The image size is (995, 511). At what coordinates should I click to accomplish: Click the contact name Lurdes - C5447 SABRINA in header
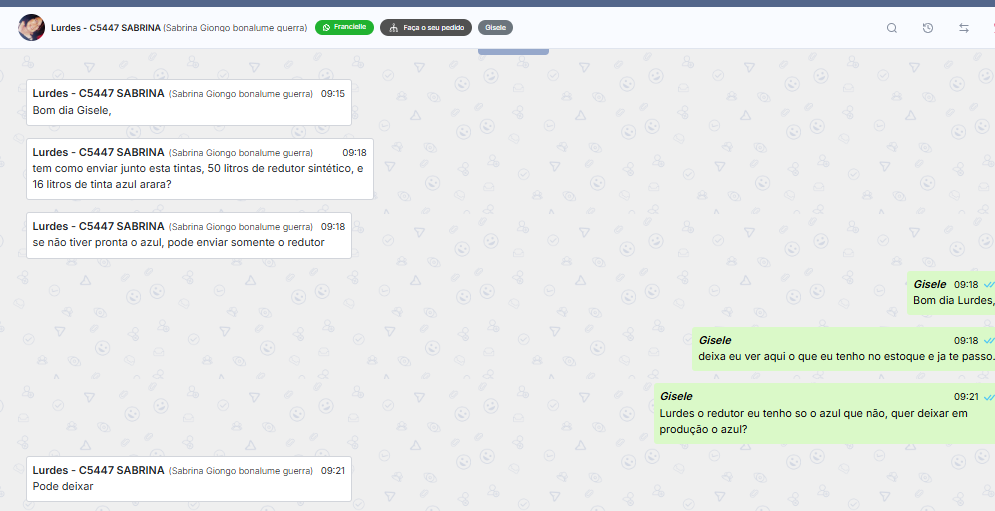pyautogui.click(x=107, y=28)
